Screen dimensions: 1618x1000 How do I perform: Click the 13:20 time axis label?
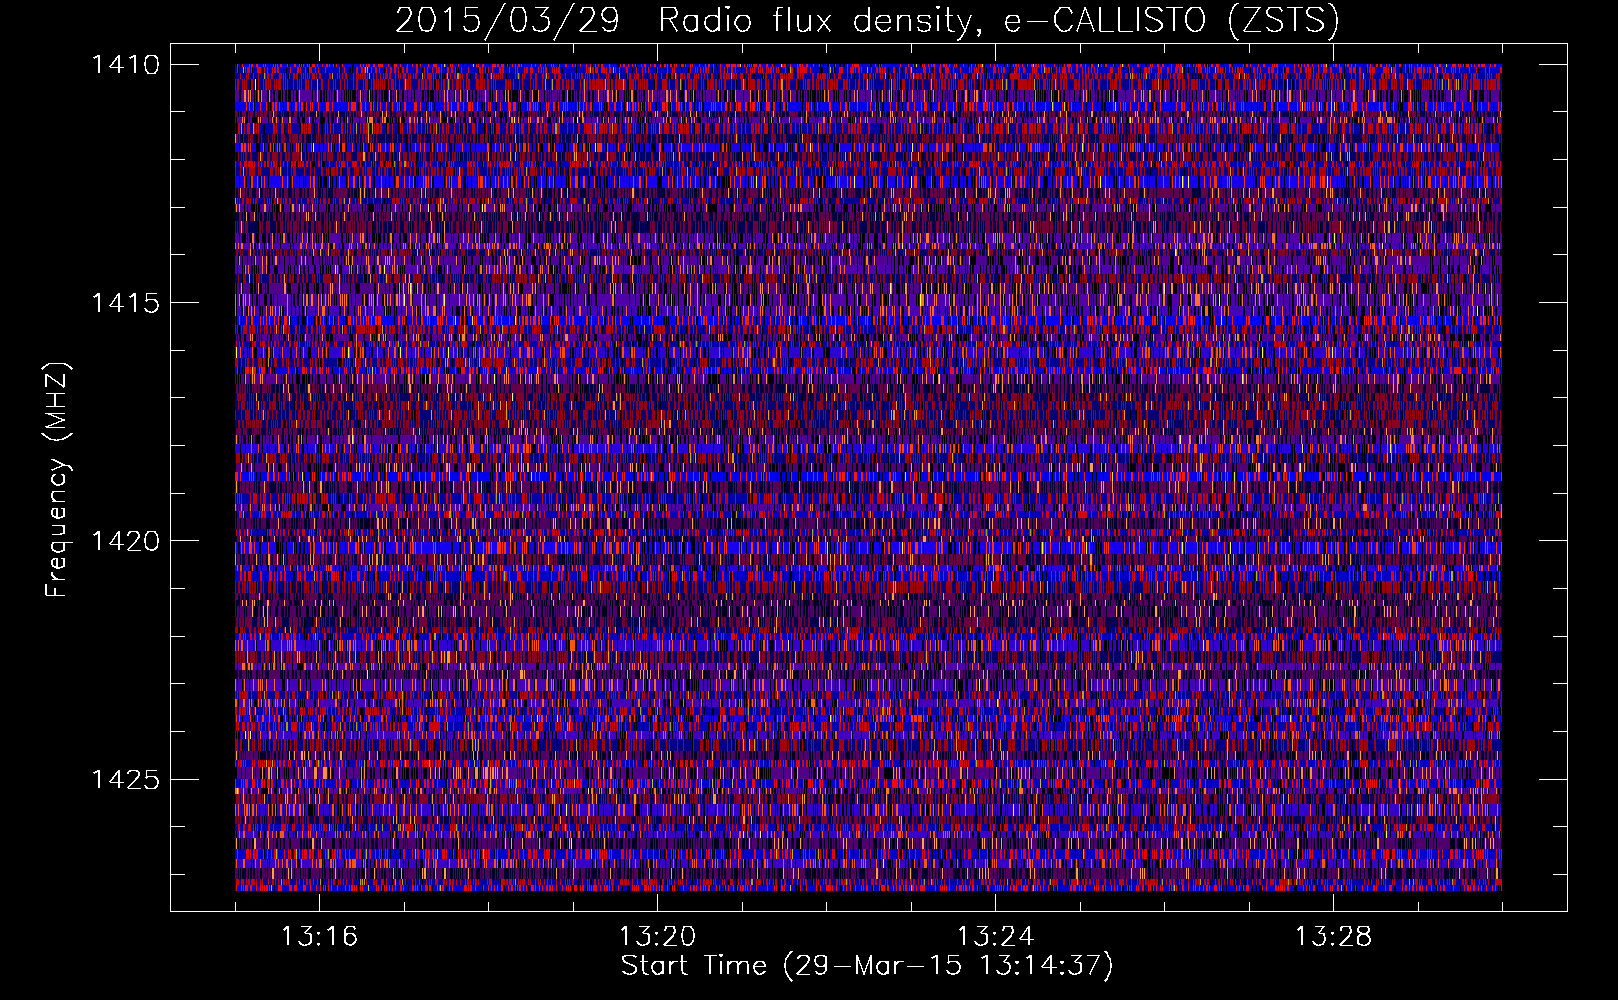pos(657,937)
